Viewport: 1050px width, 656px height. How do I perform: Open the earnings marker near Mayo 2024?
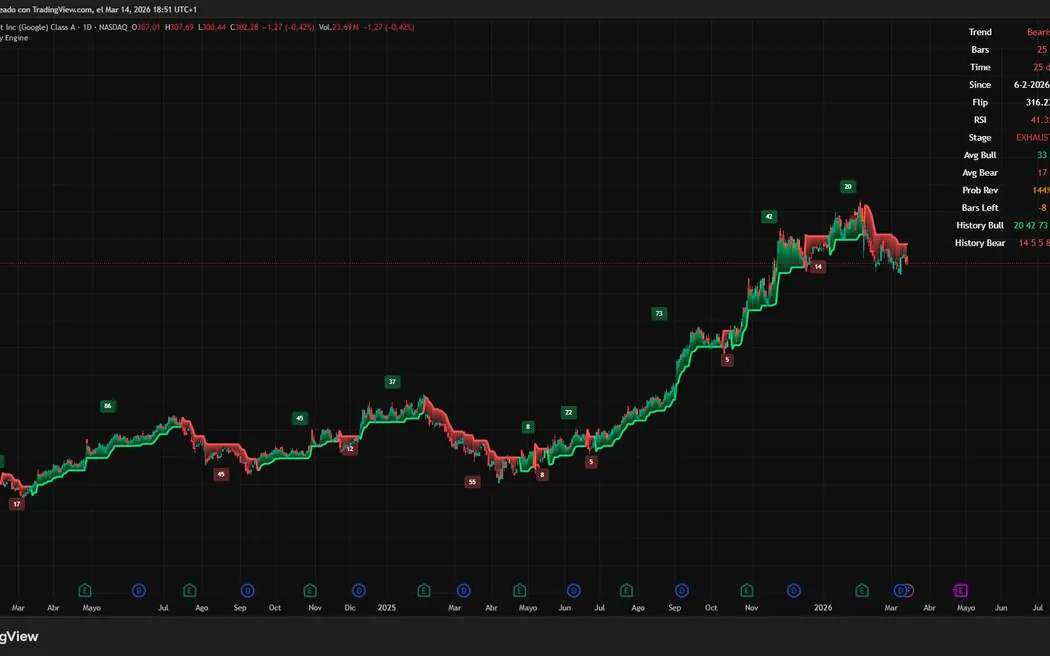[x=84, y=590]
